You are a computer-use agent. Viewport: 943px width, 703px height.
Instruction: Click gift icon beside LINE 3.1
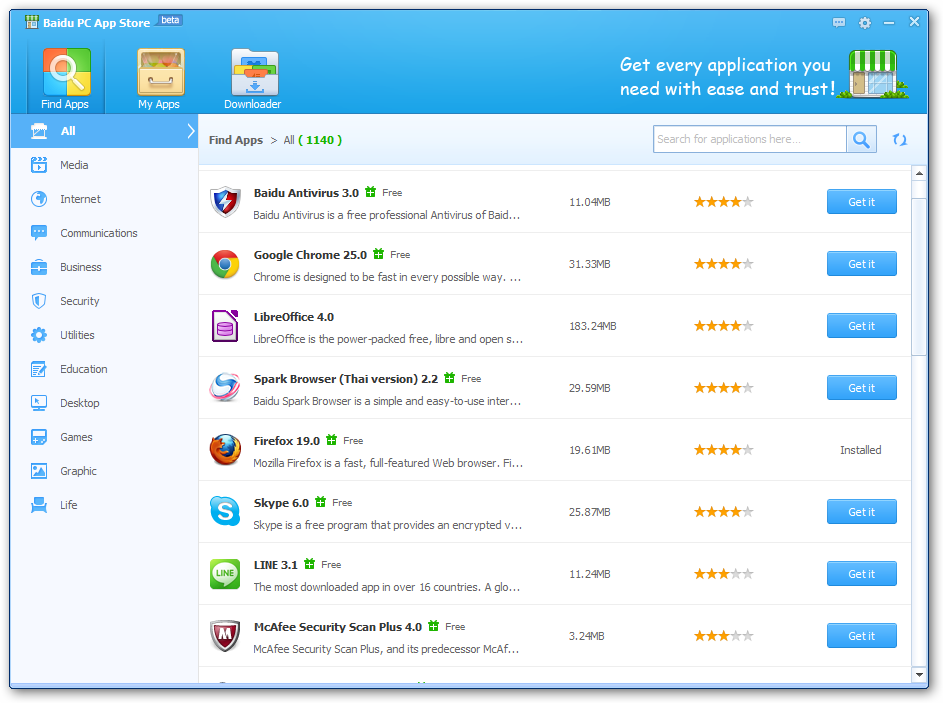[309, 563]
